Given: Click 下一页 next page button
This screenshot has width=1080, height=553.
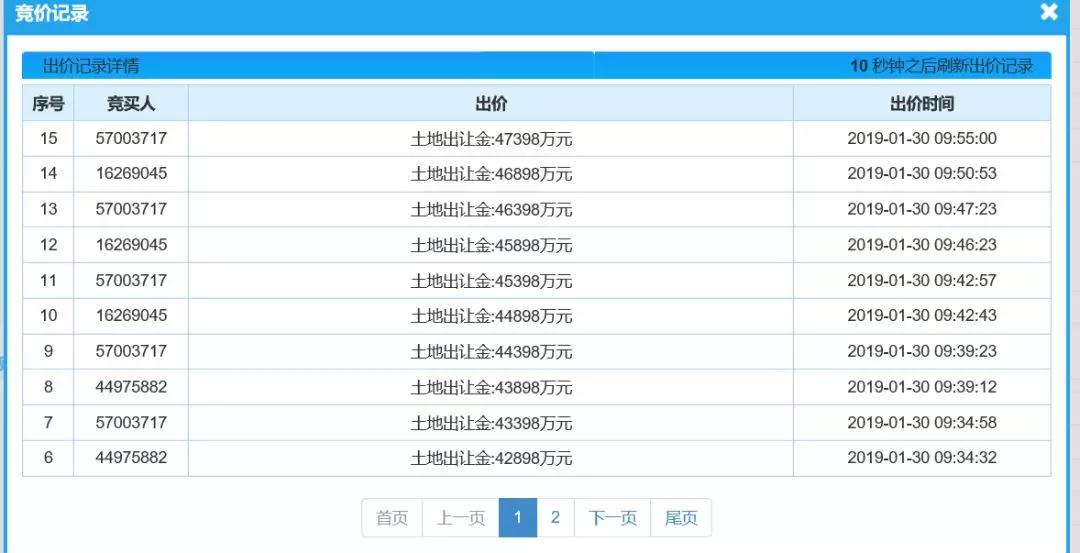Looking at the screenshot, I should pyautogui.click(x=612, y=518).
